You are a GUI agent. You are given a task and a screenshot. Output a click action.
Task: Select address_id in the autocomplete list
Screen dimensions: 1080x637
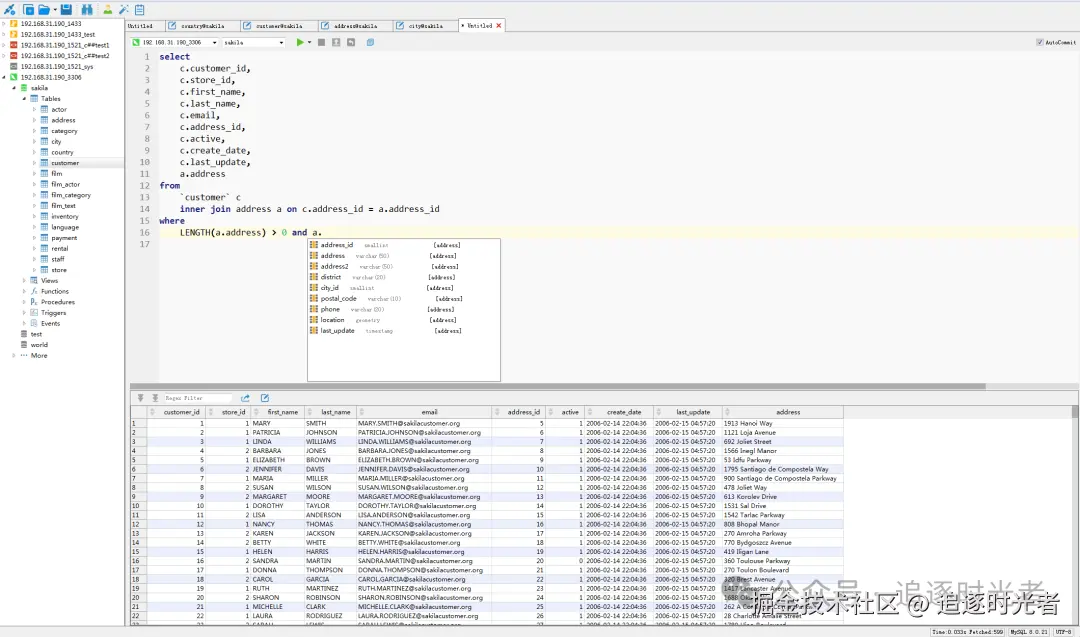click(x=404, y=245)
